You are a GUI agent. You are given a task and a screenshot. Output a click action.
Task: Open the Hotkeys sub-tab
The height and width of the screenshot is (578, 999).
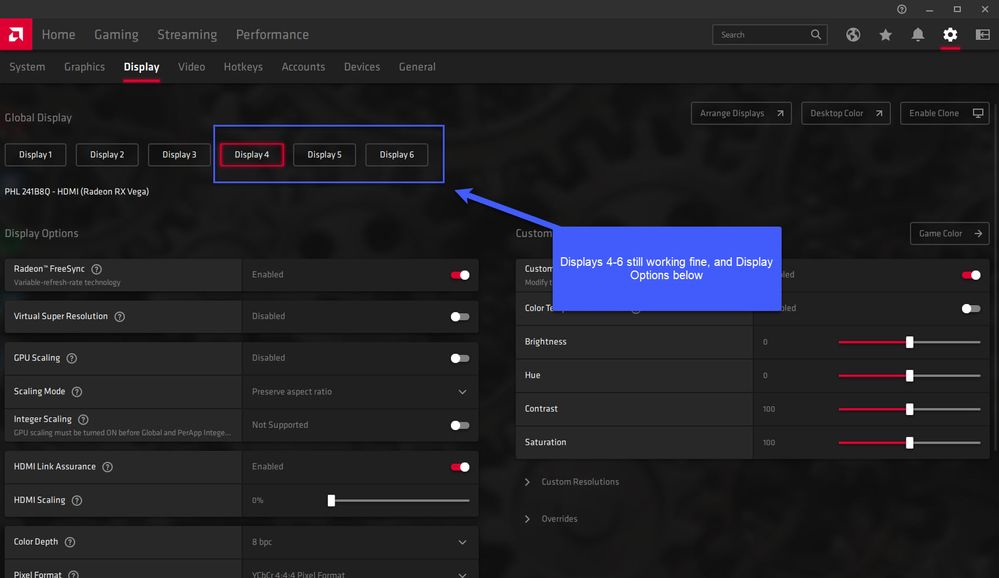tap(243, 67)
